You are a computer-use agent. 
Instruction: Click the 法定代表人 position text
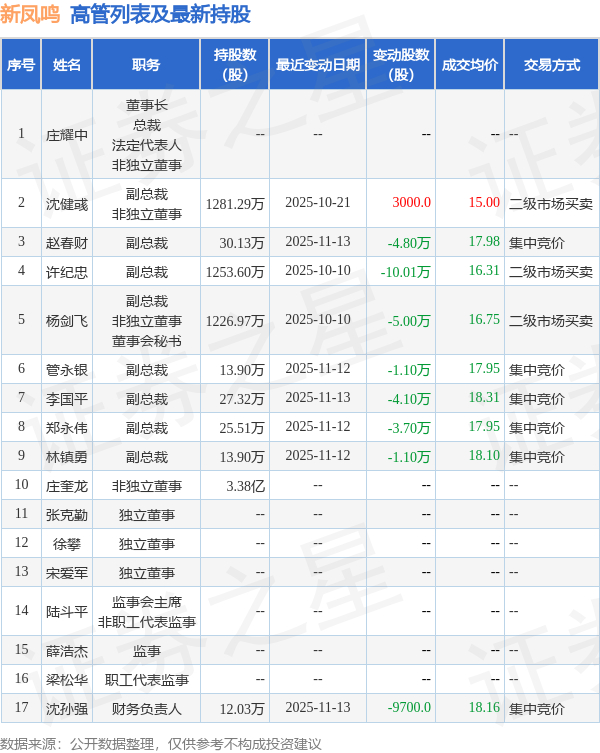(x=147, y=145)
